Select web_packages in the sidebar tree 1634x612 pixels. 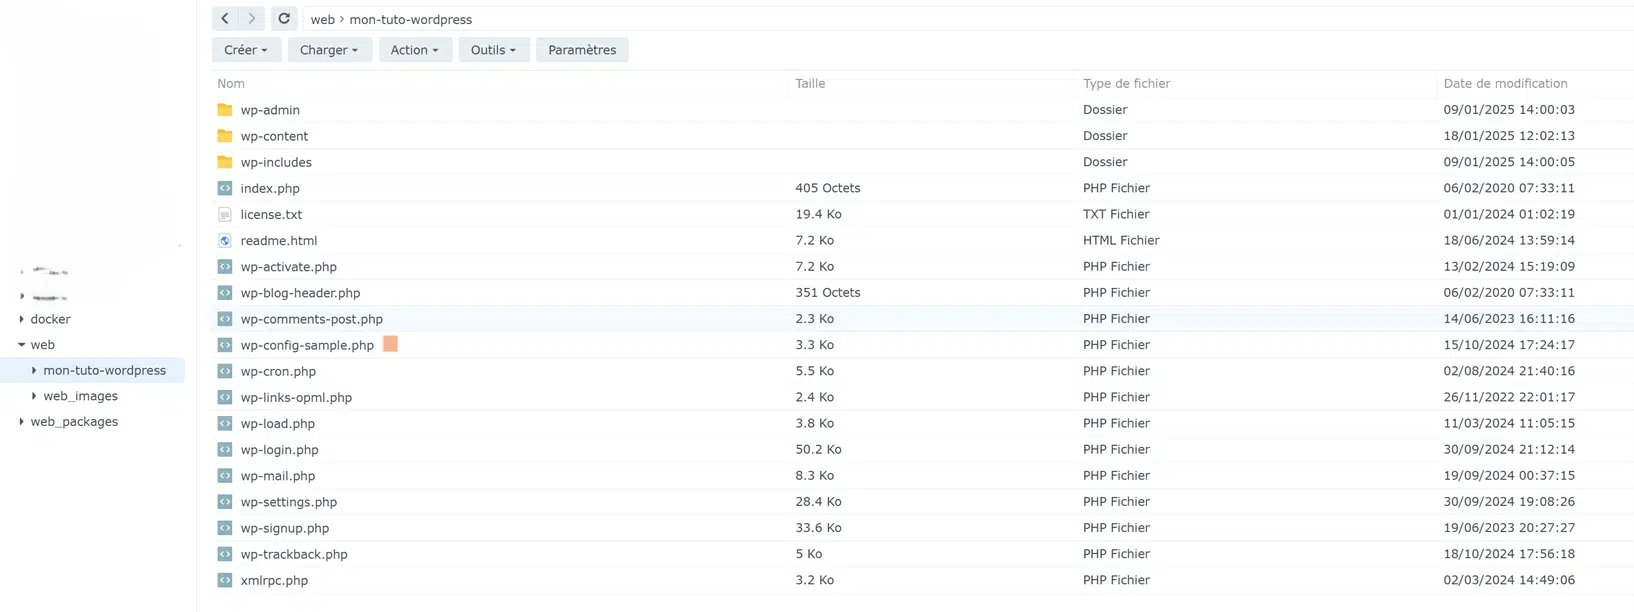click(x=74, y=422)
